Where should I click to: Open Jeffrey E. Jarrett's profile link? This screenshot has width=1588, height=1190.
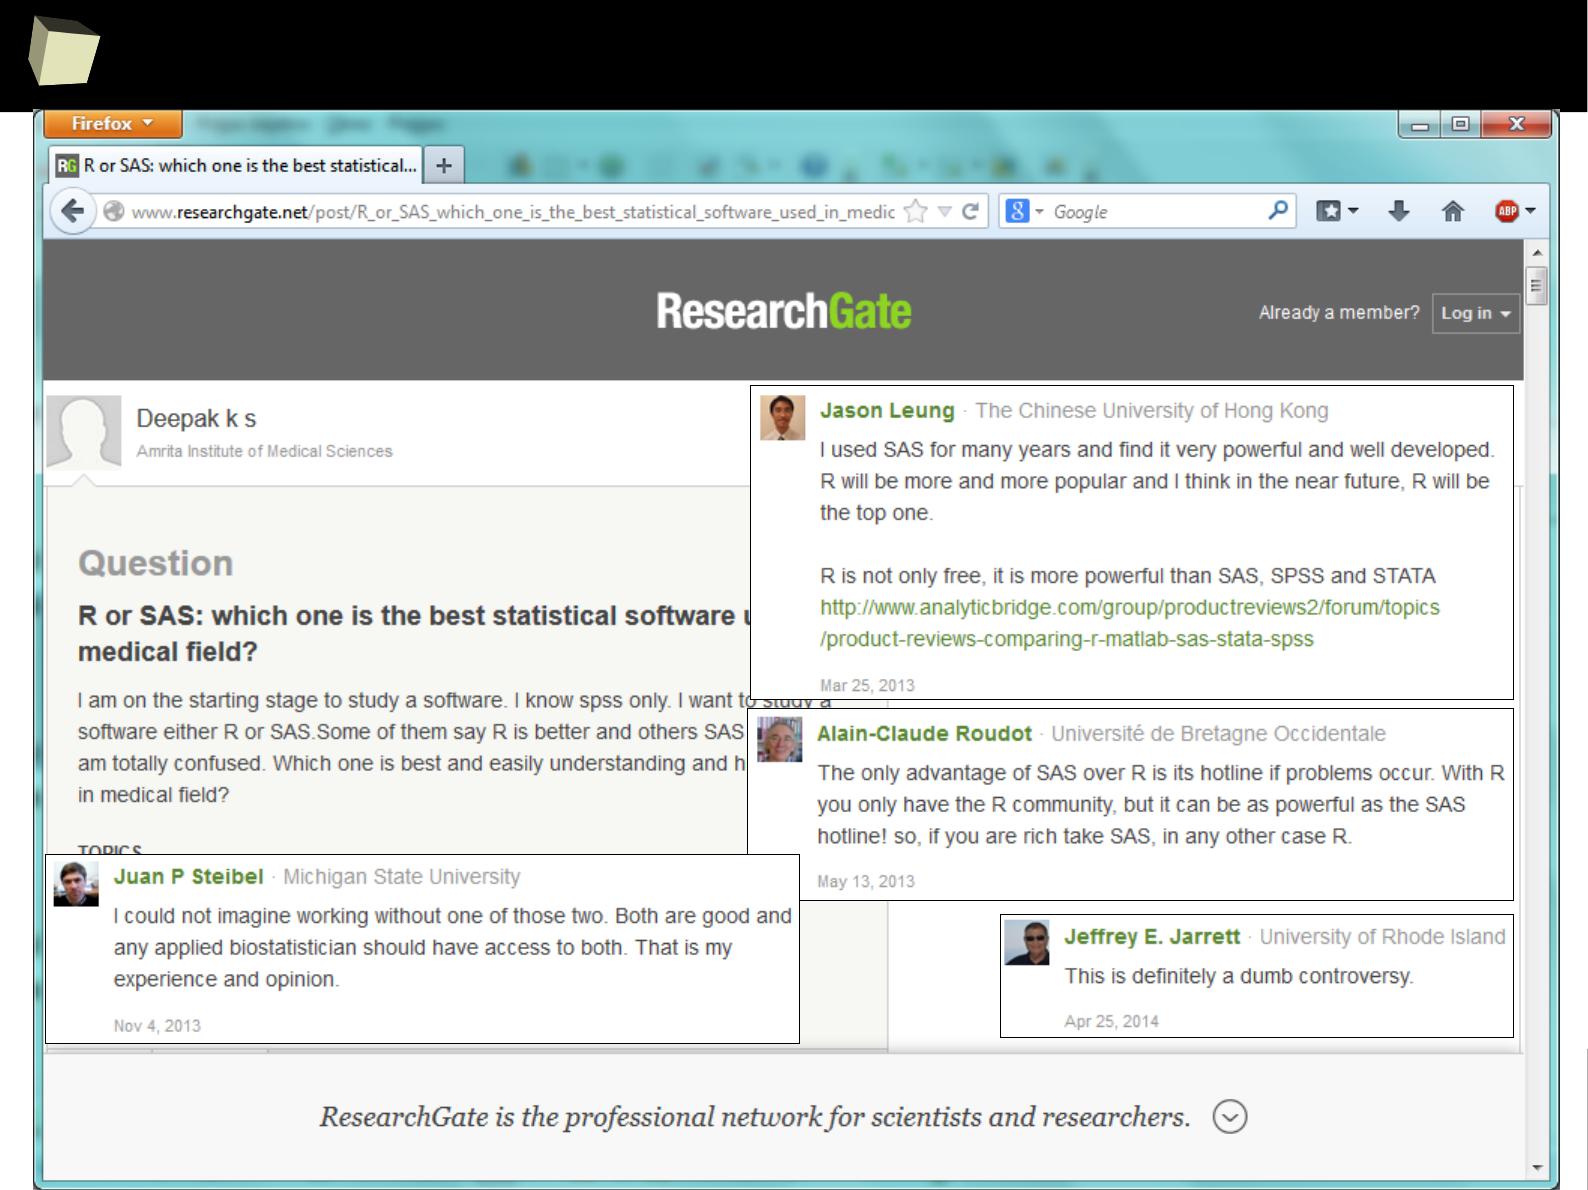(1152, 937)
